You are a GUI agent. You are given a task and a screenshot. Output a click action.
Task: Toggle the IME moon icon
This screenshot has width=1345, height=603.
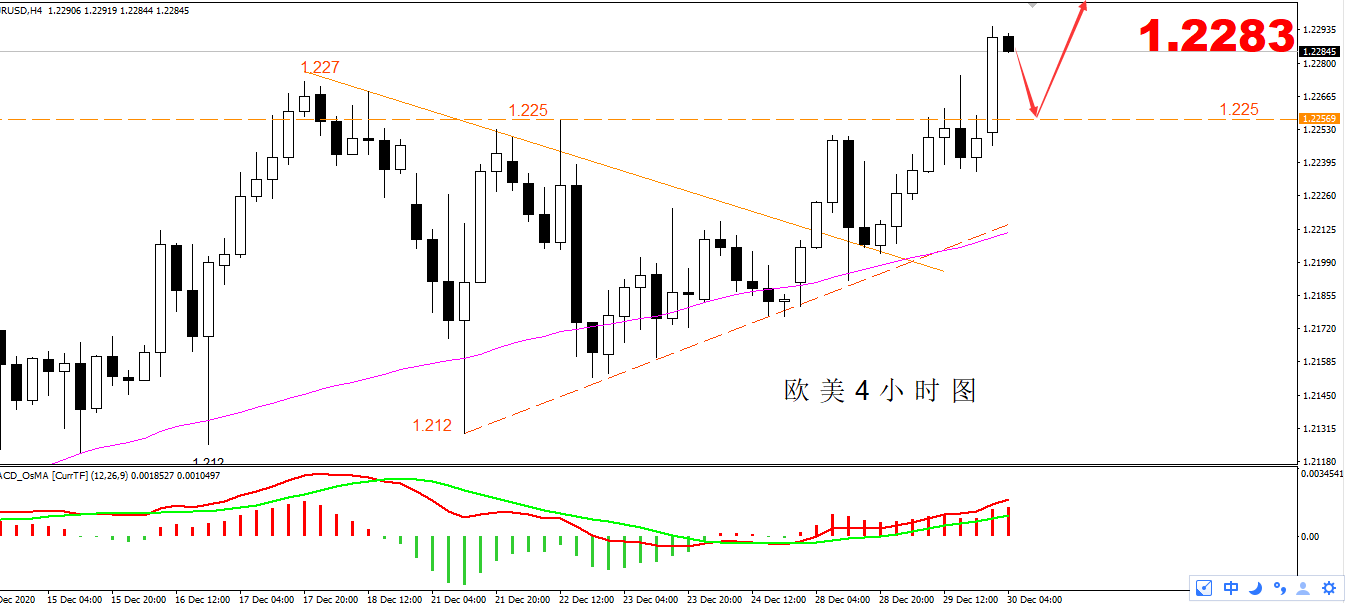pyautogui.click(x=1255, y=588)
